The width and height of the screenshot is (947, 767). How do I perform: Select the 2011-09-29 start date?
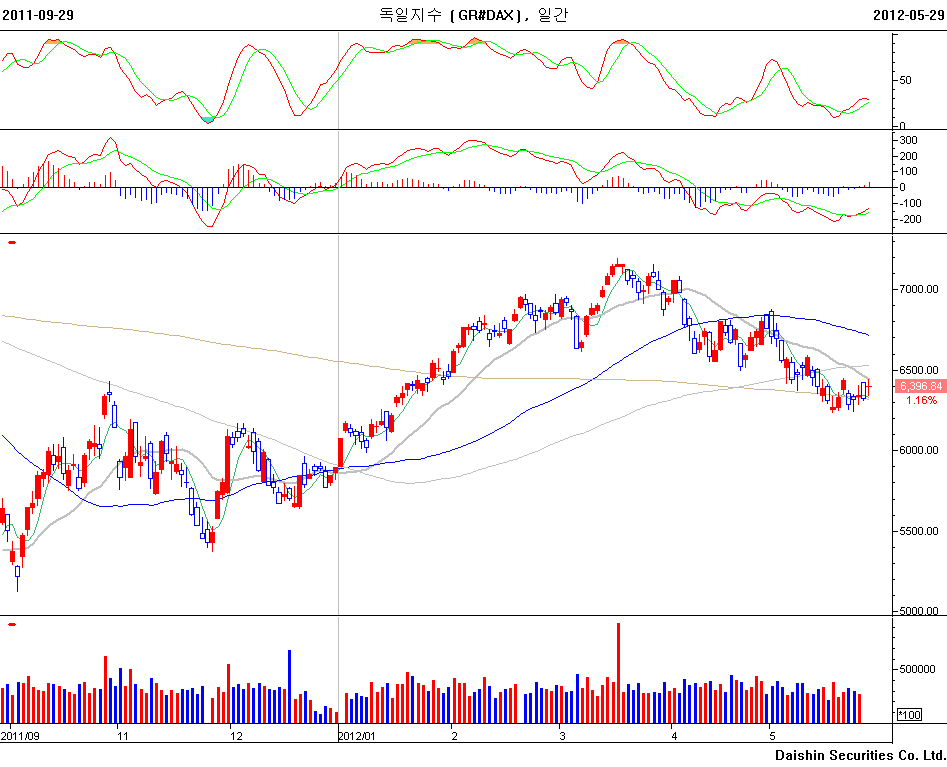37,15
